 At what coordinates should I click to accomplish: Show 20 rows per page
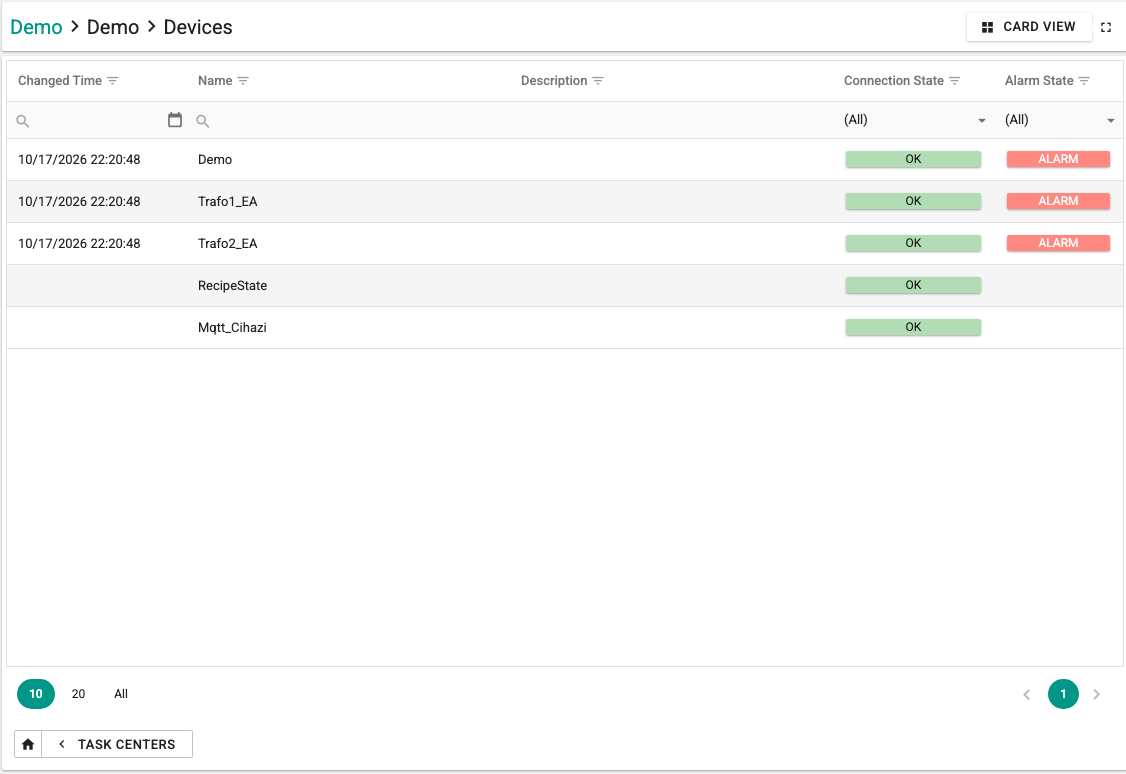pyautogui.click(x=78, y=694)
